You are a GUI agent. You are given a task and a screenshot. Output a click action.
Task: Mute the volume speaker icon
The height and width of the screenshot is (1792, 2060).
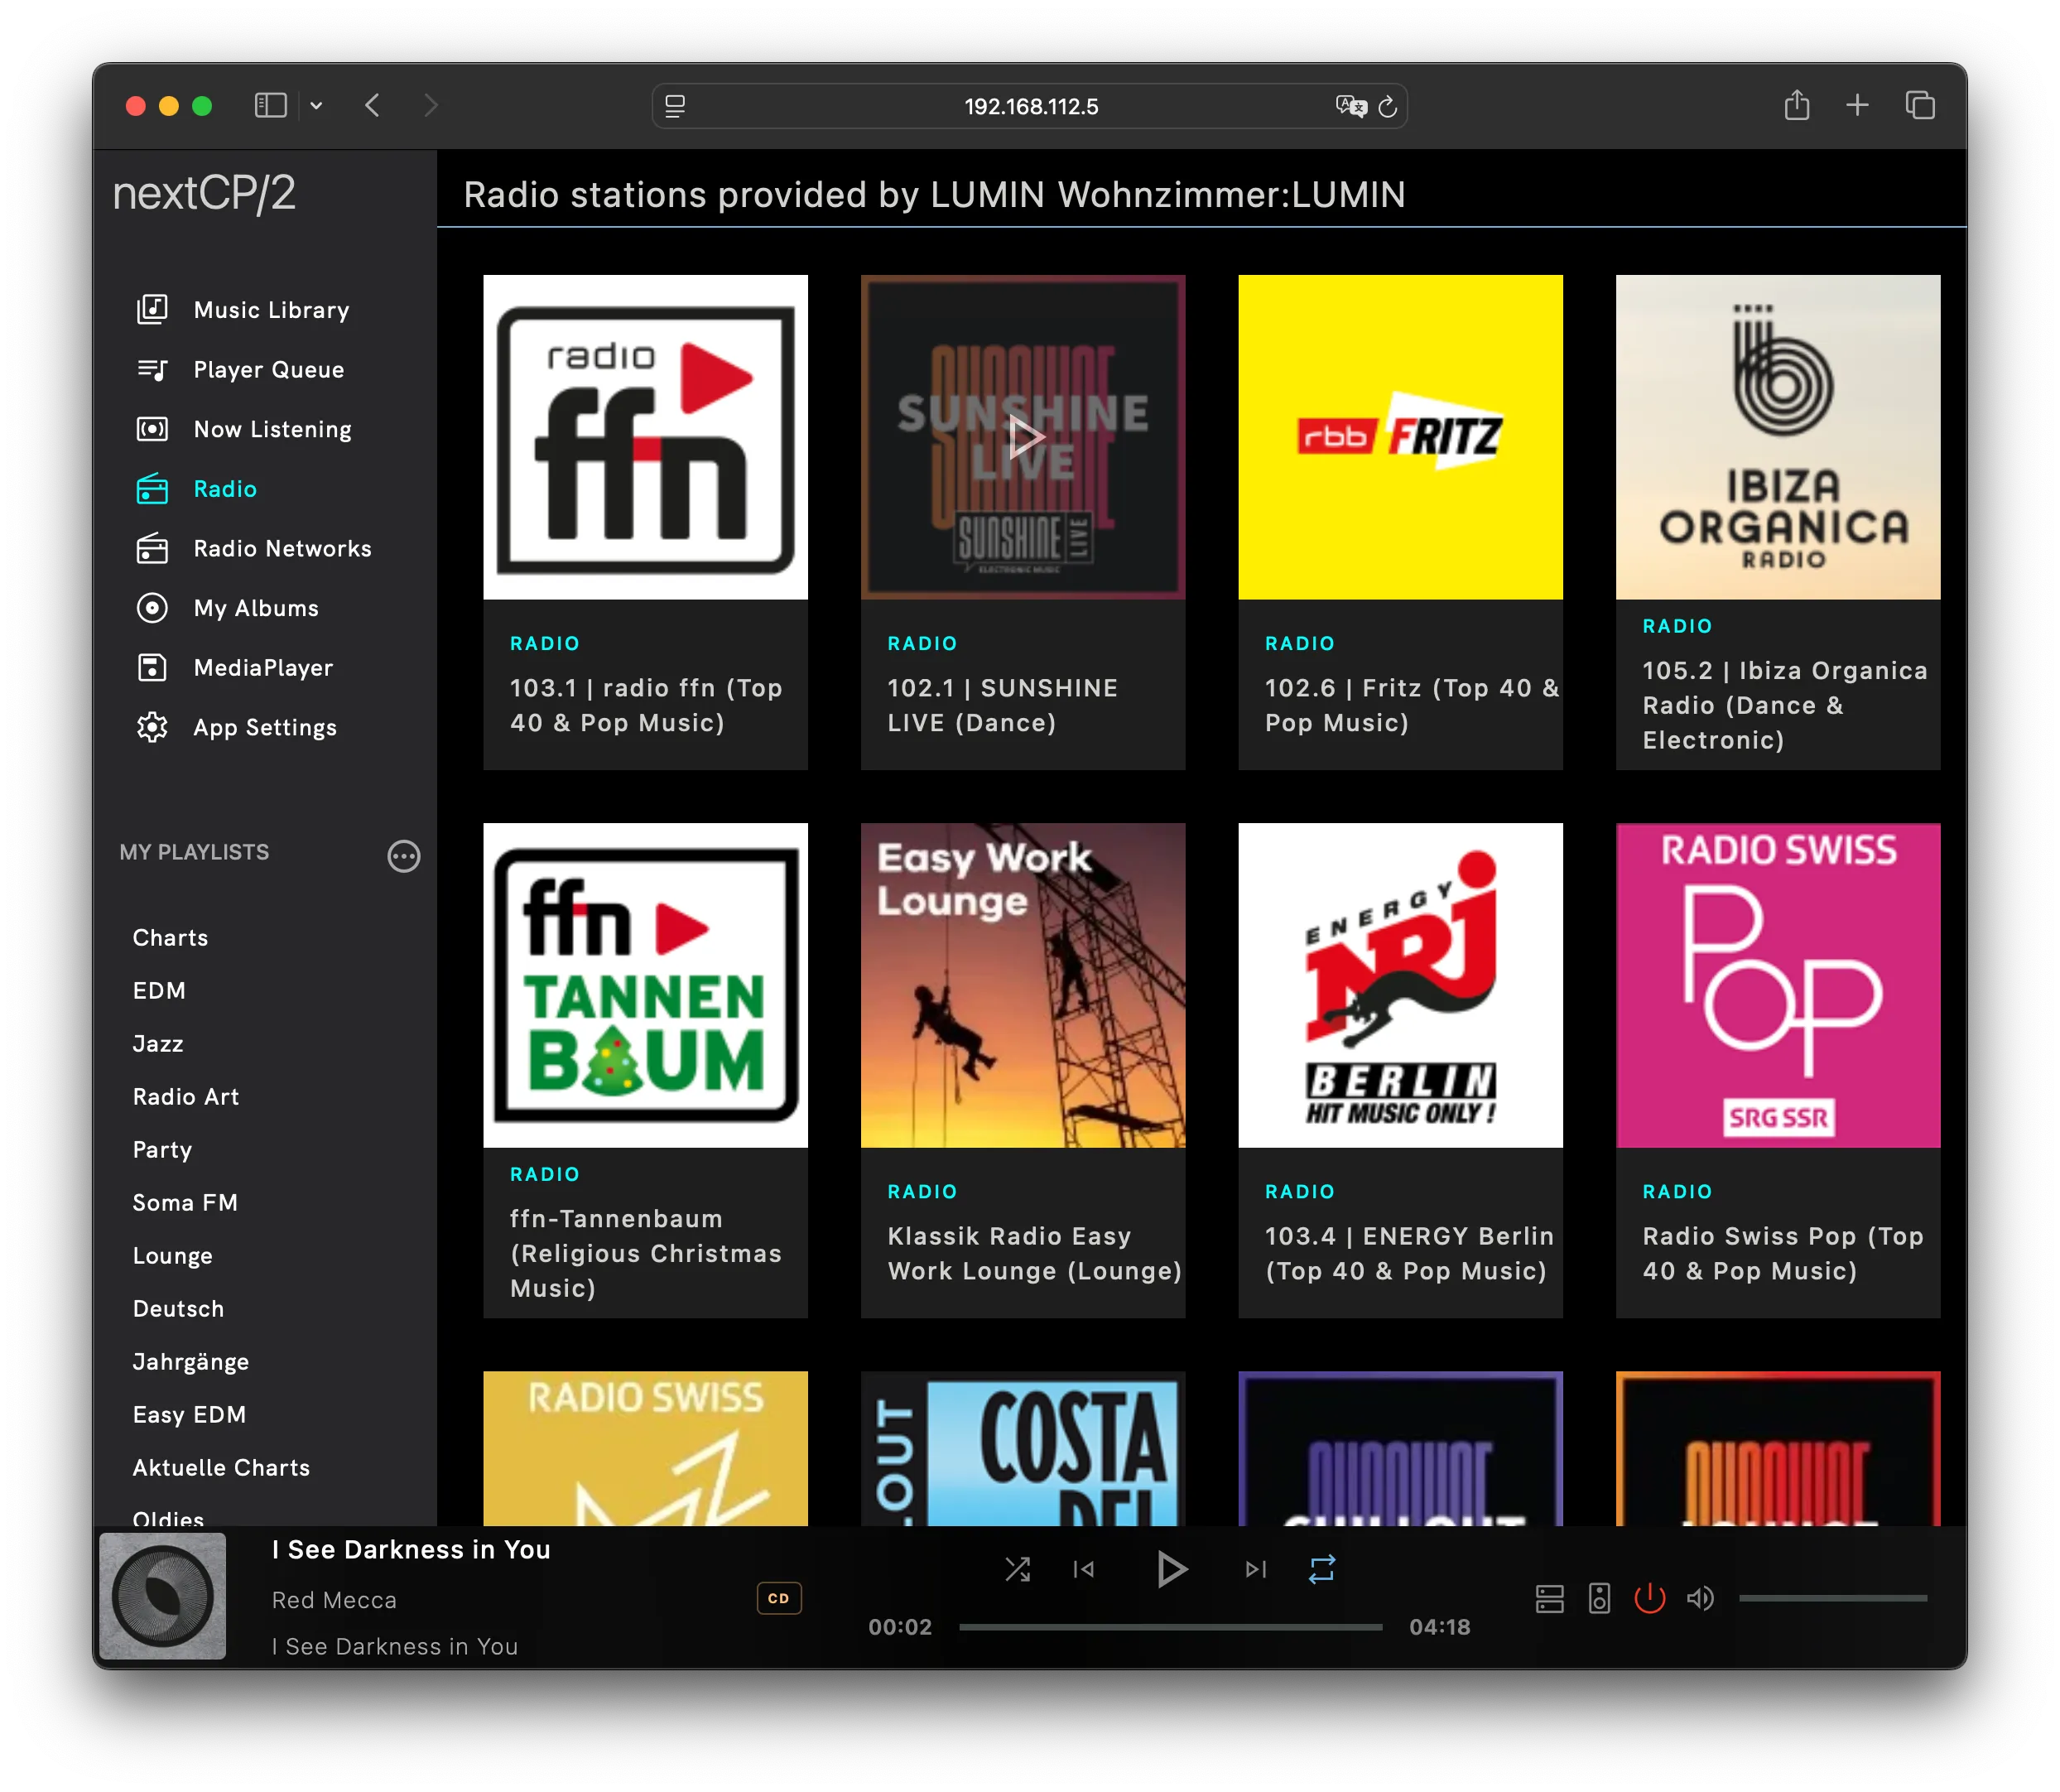click(1699, 1598)
